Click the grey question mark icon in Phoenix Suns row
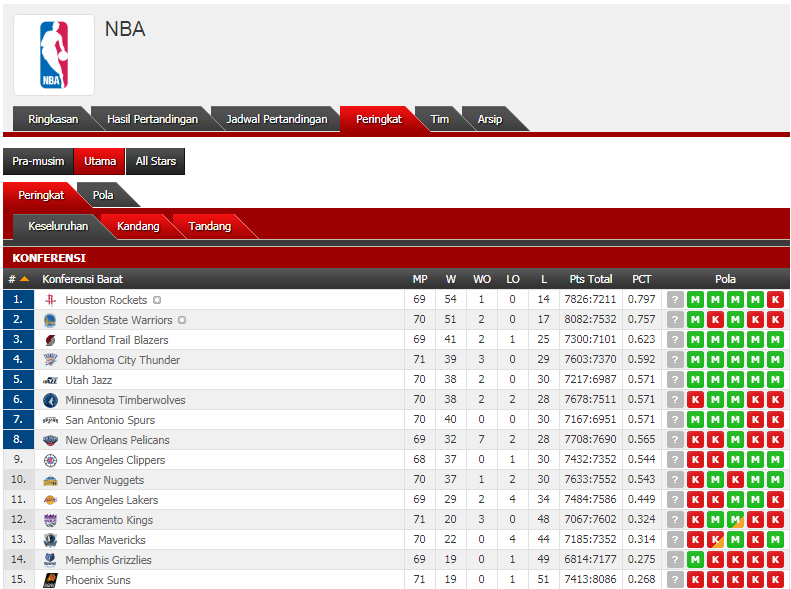Image resolution: width=791 pixels, height=589 pixels. point(675,580)
